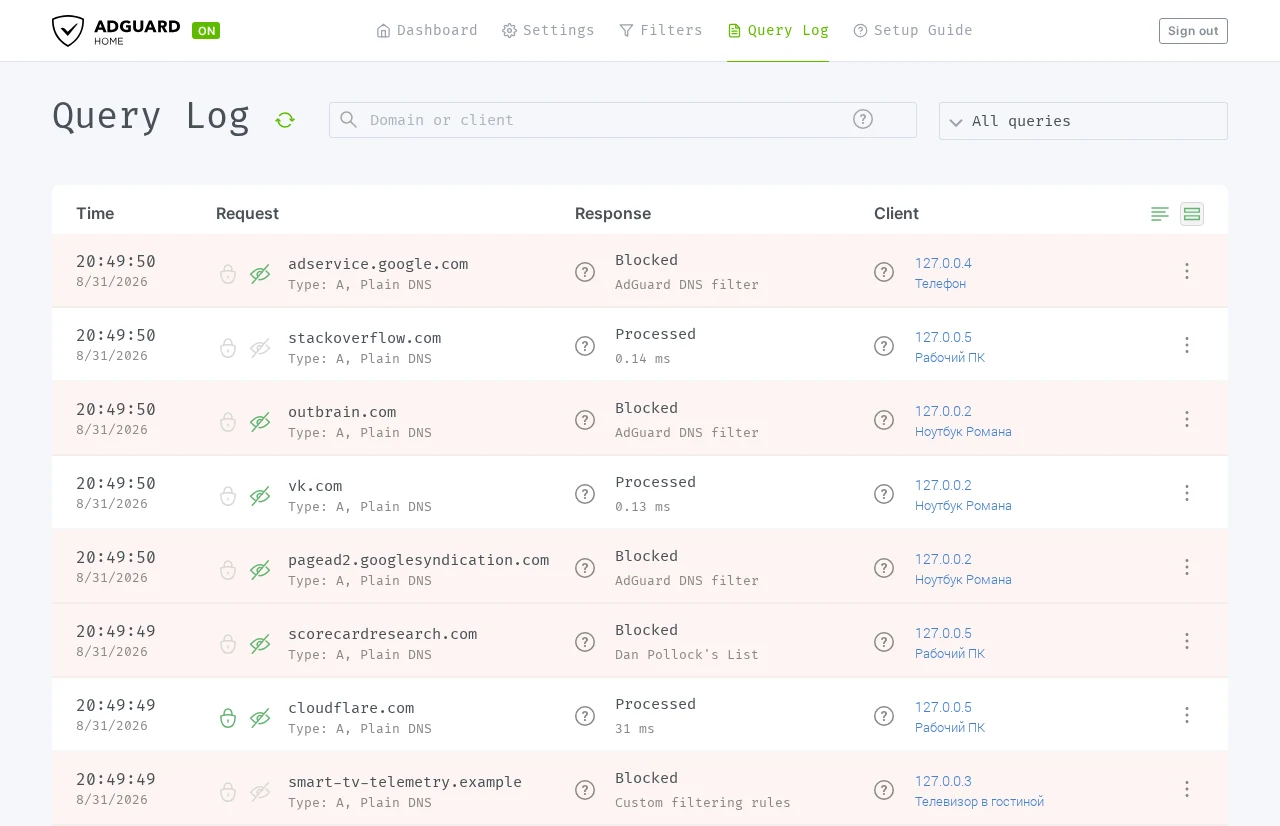Image resolution: width=1280 pixels, height=826 pixels.
Task: Open actions menu for adservice.google.com
Action: point(1187,271)
